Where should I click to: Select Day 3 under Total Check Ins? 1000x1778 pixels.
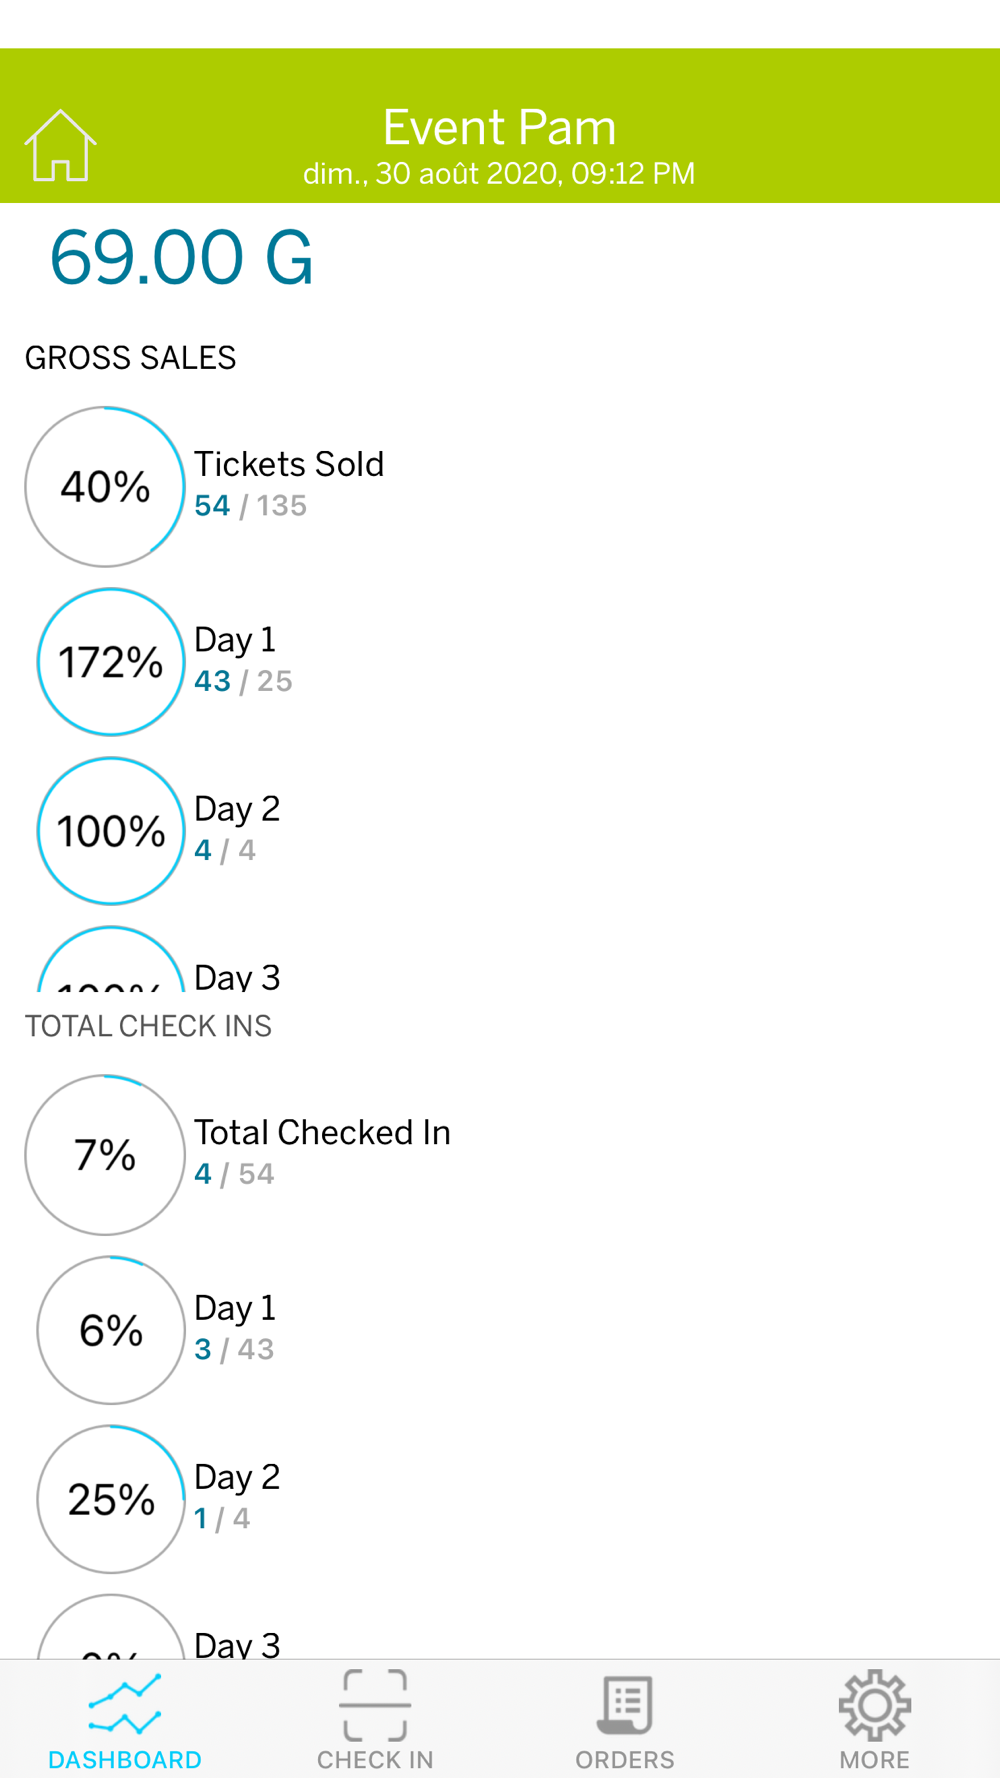coord(237,1644)
